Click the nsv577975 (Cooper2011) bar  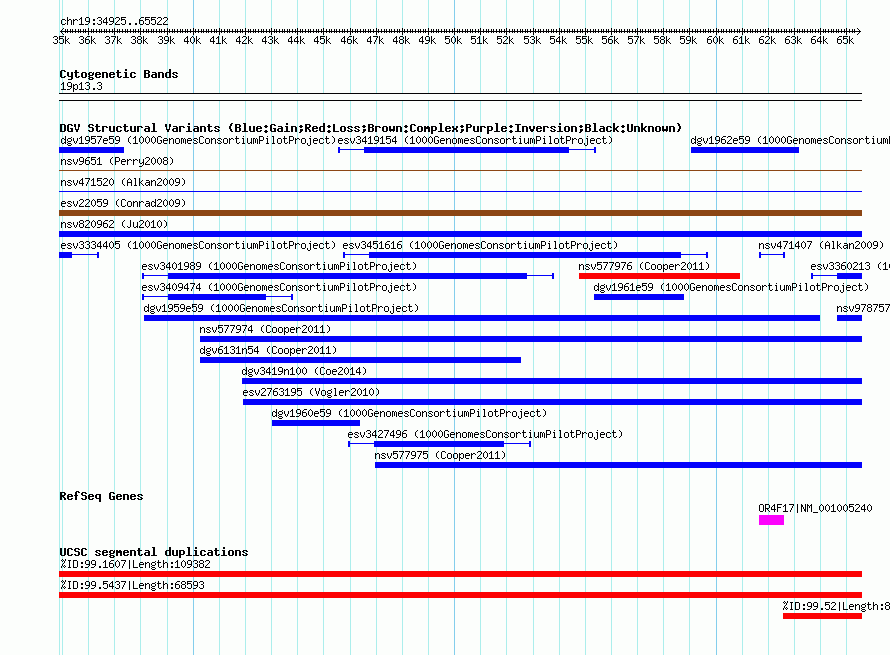coord(618,465)
